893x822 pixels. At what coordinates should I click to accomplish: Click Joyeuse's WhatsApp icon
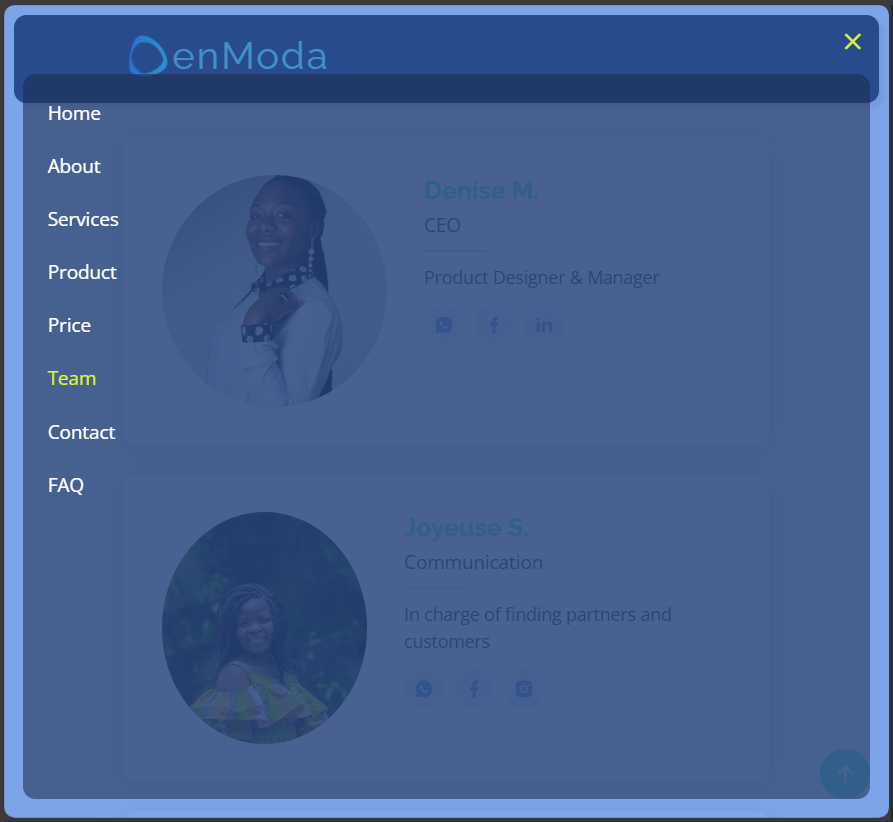coord(423,689)
